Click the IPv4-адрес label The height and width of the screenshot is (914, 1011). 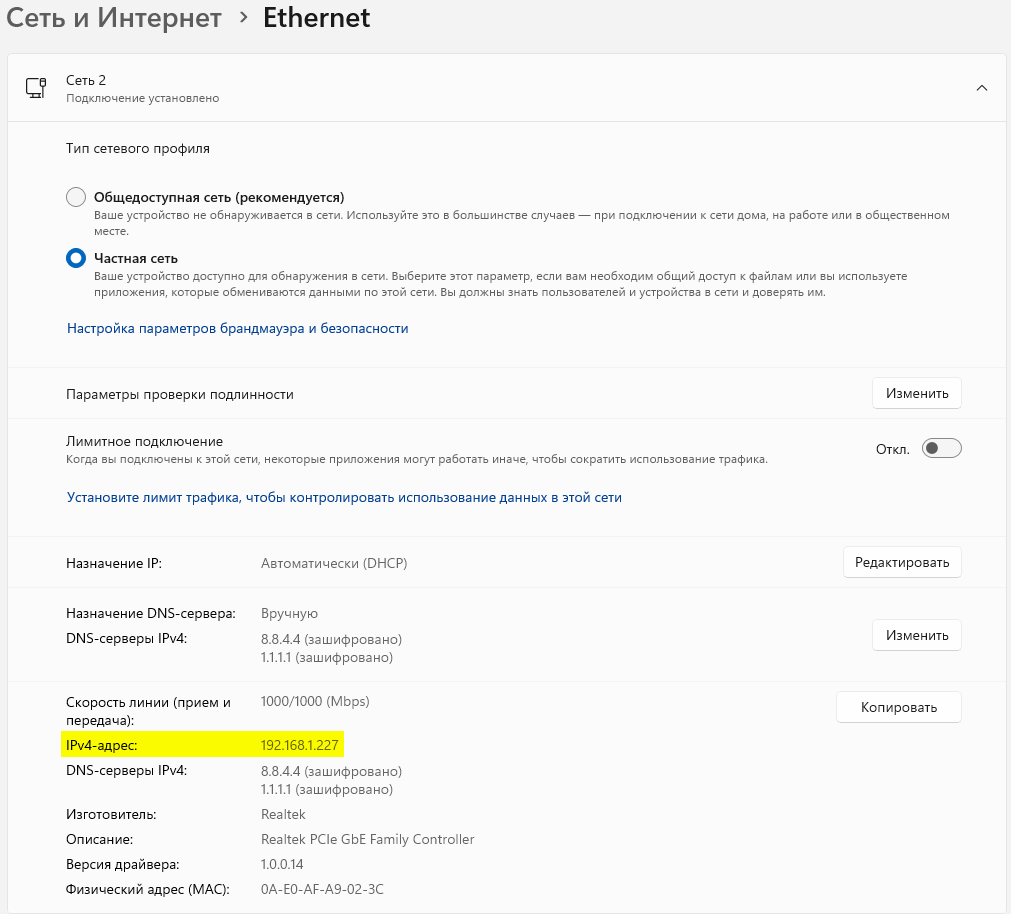[101, 745]
